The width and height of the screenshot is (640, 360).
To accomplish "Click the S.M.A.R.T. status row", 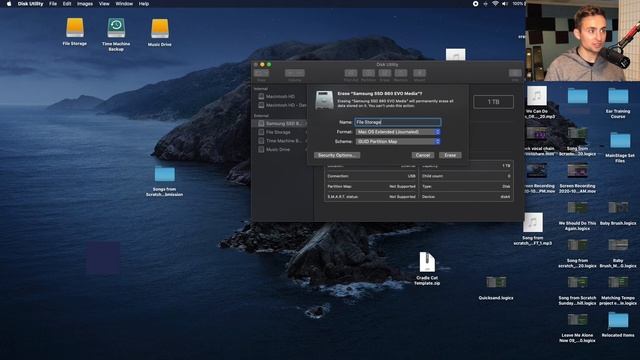I will pos(371,197).
